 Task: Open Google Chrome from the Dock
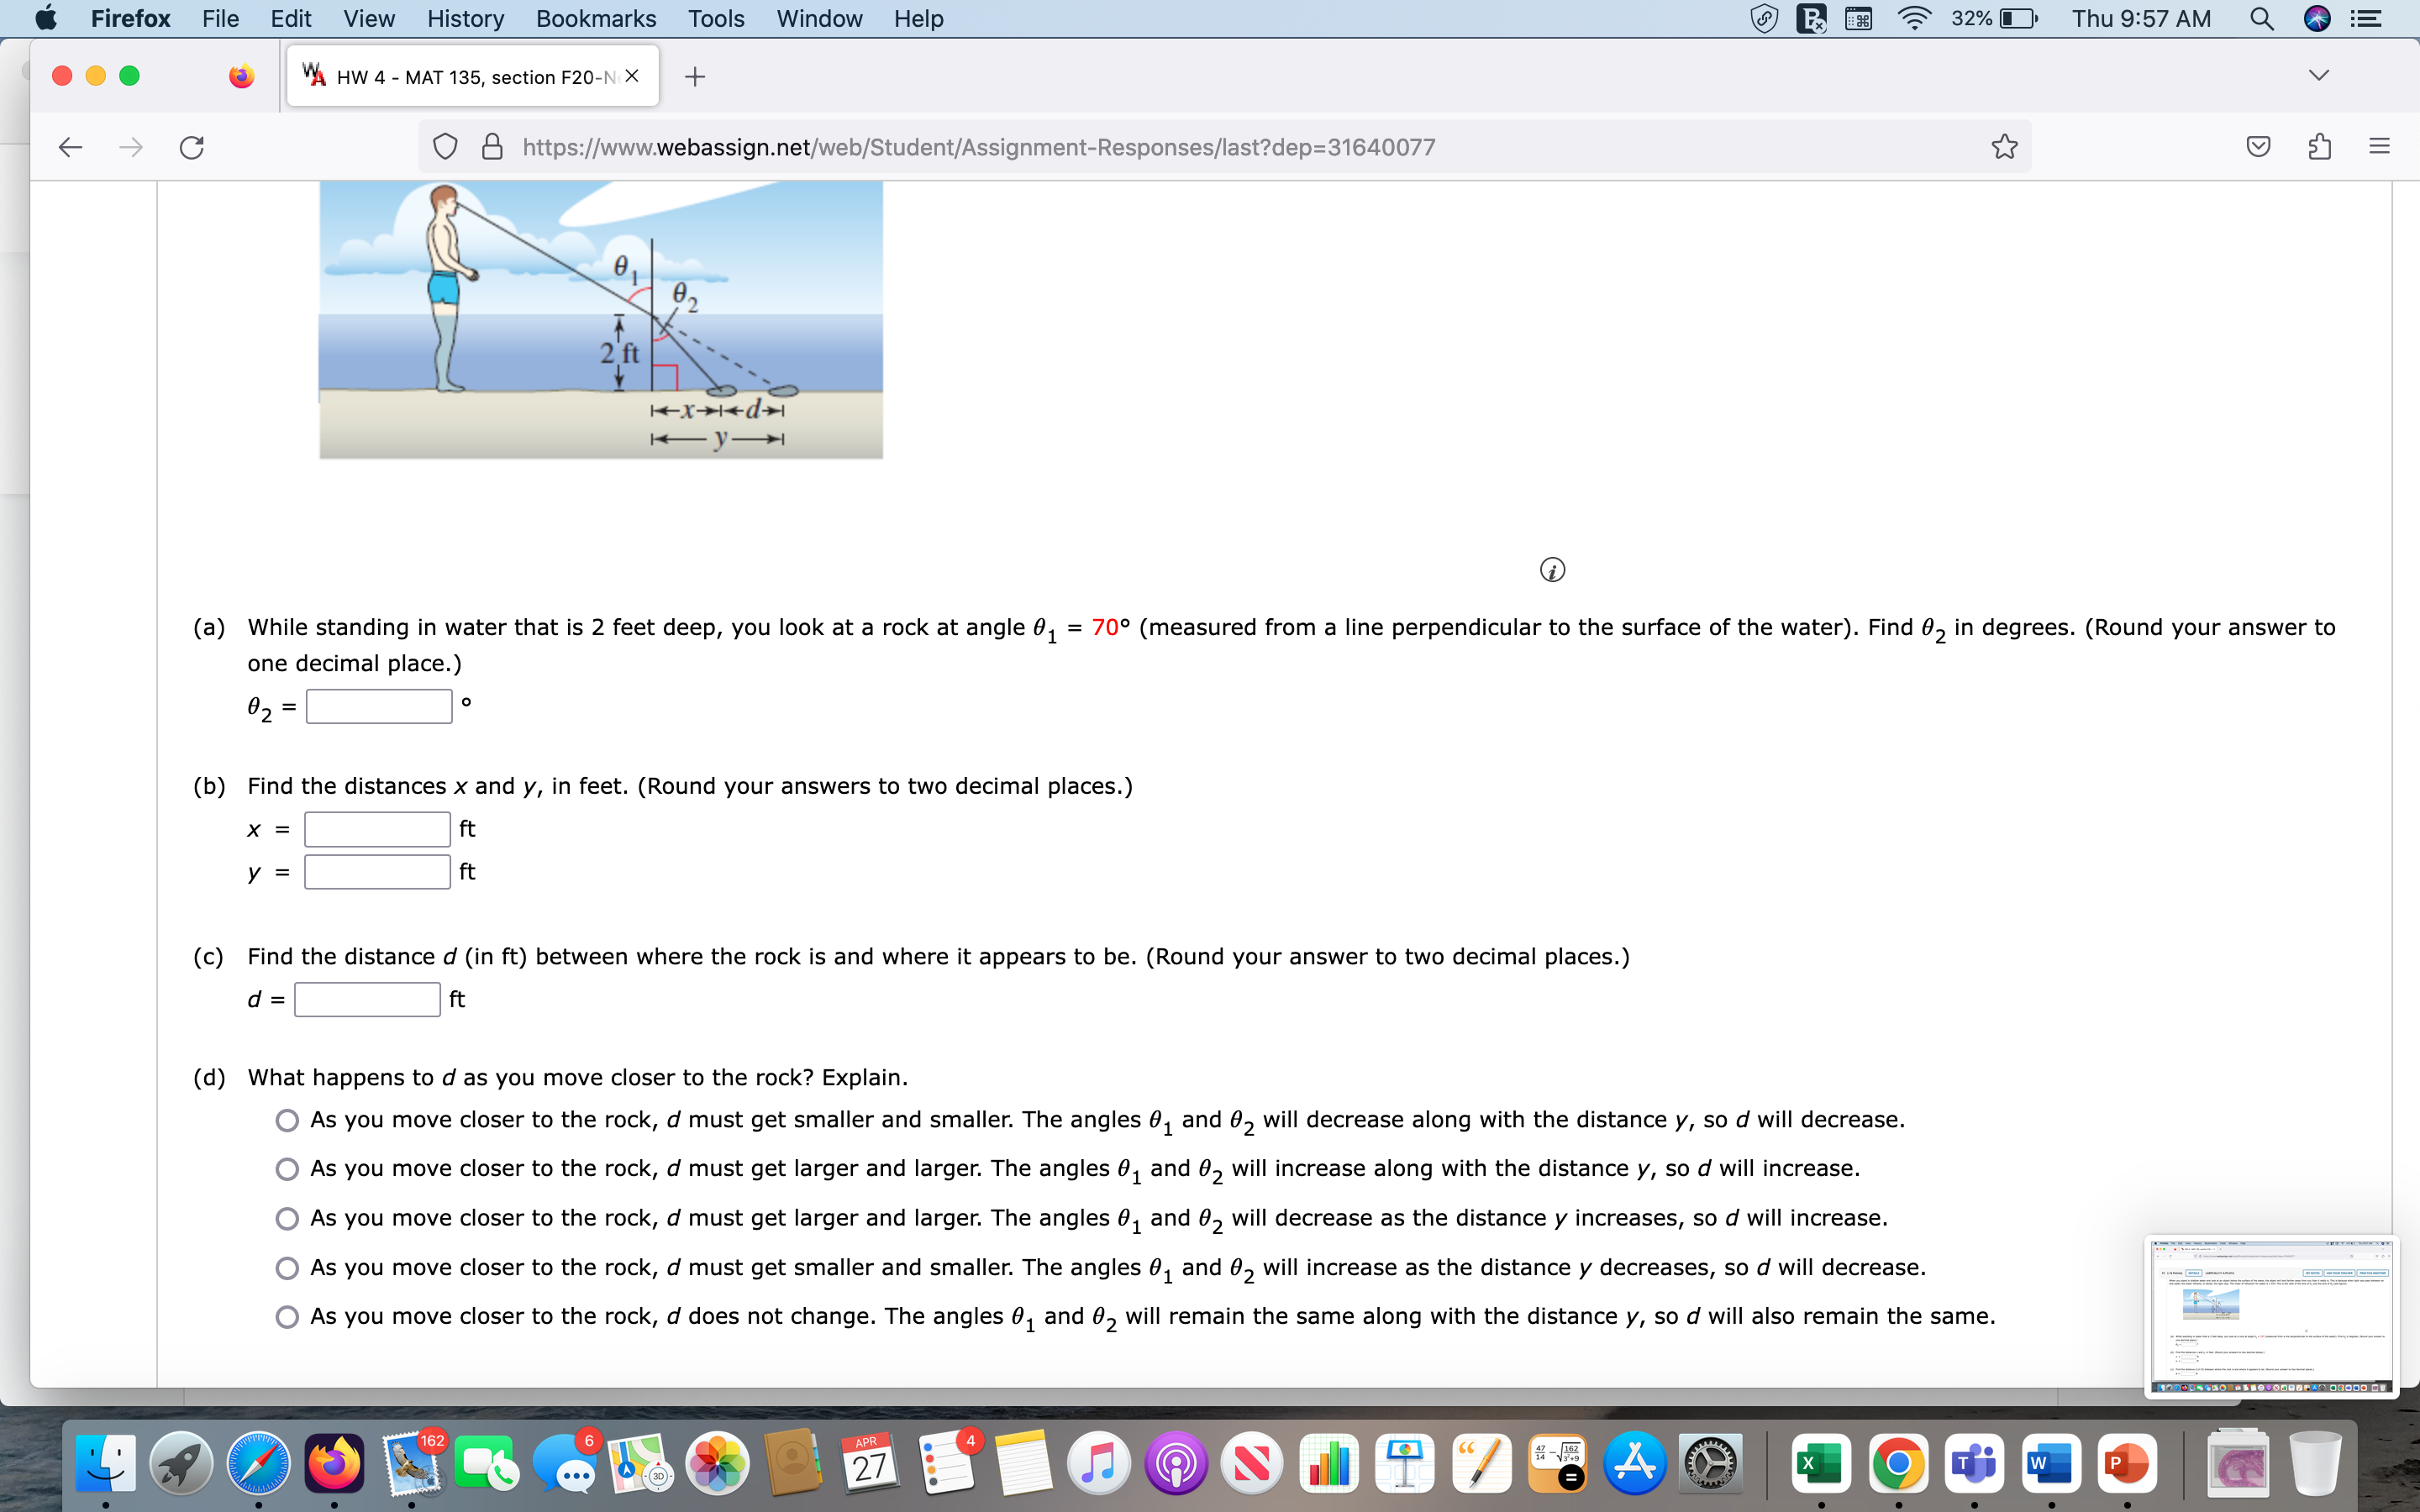click(x=1897, y=1464)
